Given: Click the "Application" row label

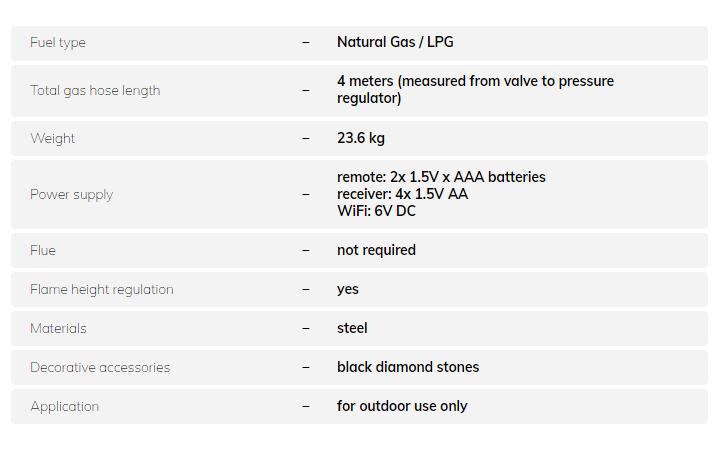Looking at the screenshot, I should (64, 407).
